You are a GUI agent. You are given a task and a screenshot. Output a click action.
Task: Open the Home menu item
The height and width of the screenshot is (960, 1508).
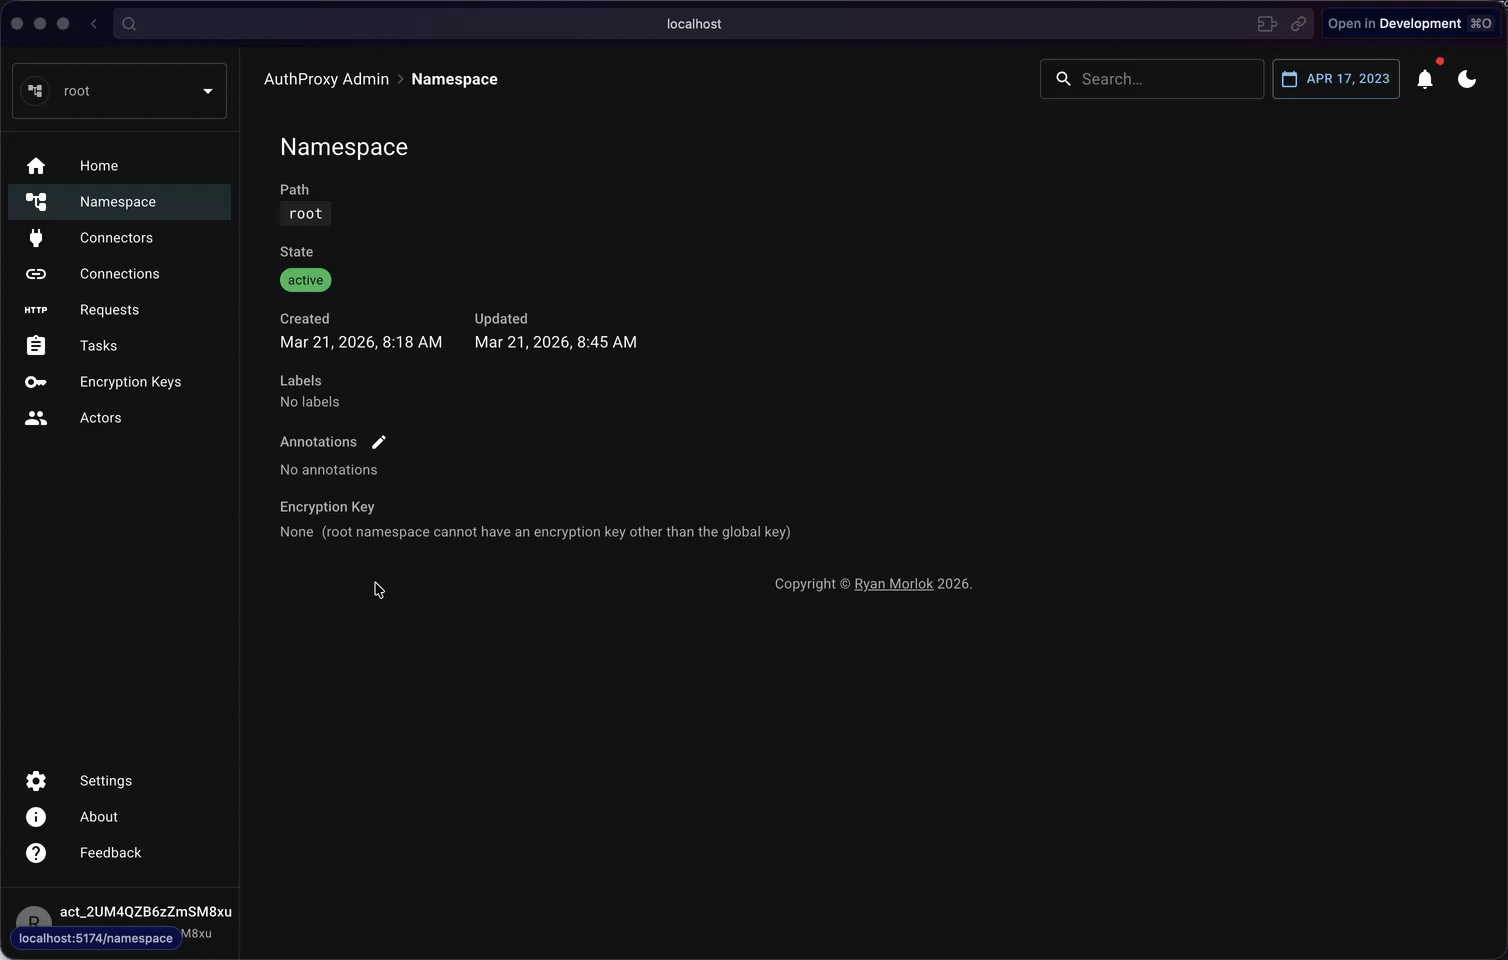pyautogui.click(x=119, y=166)
